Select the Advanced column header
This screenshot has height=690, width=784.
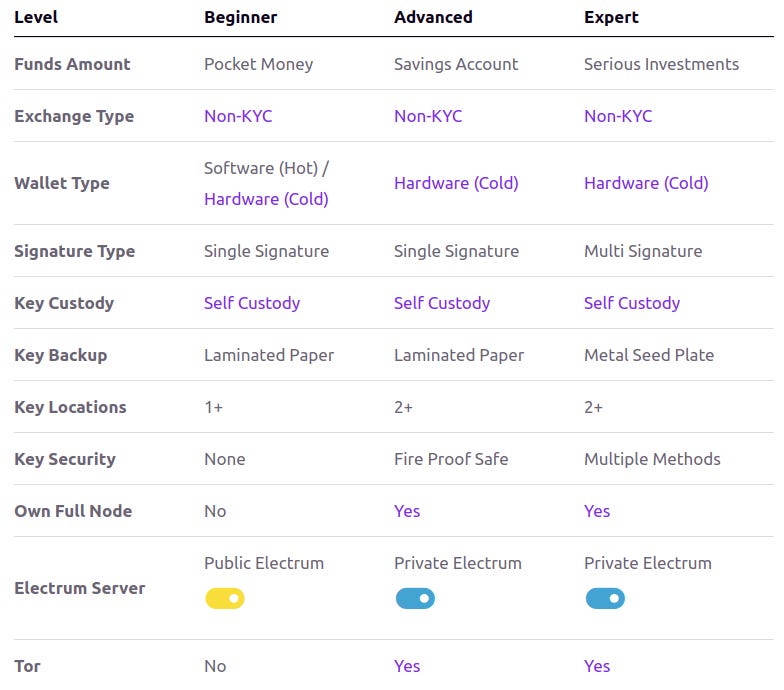click(433, 18)
